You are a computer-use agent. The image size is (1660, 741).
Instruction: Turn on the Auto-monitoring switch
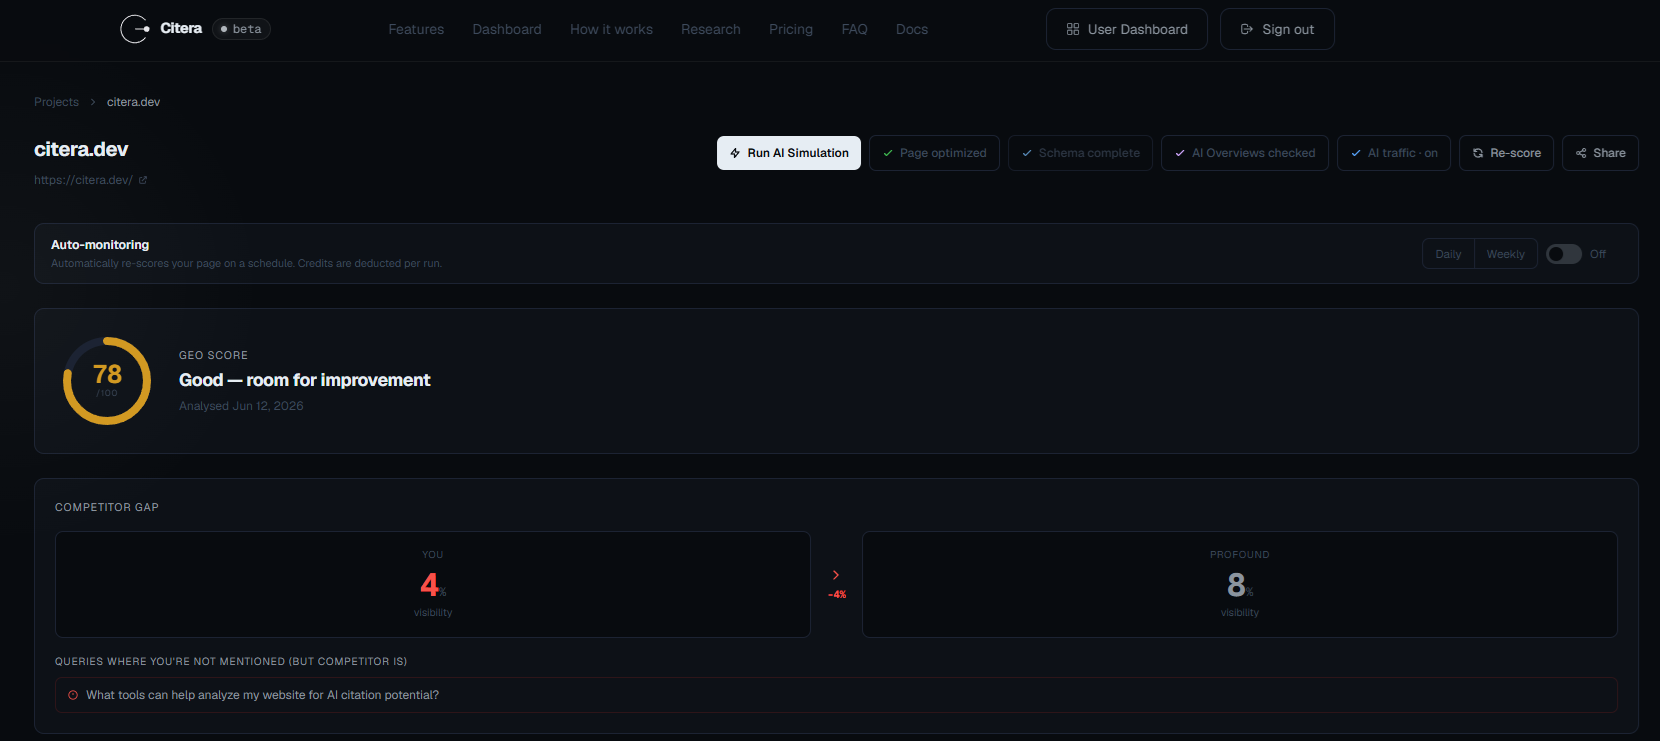pyautogui.click(x=1563, y=254)
